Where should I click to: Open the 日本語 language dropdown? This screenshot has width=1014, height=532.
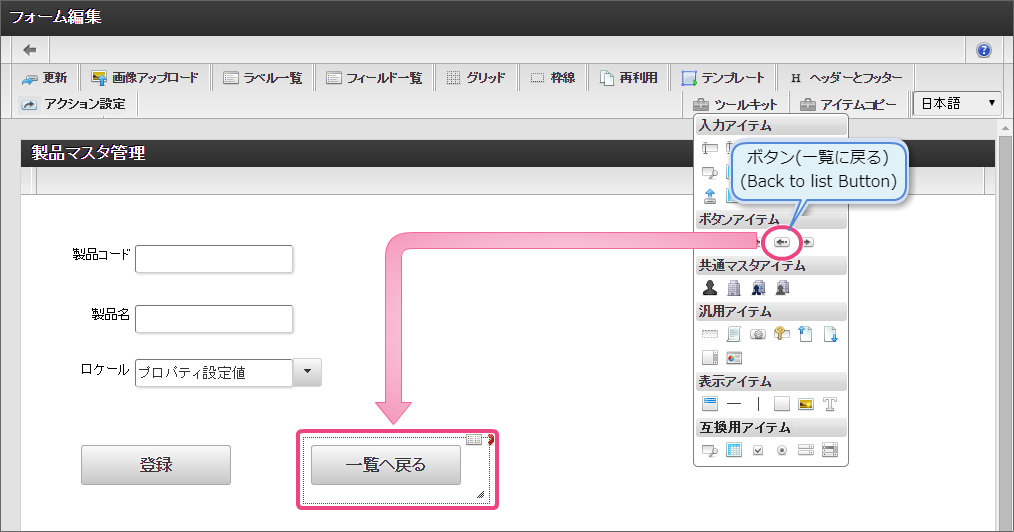tap(957, 103)
